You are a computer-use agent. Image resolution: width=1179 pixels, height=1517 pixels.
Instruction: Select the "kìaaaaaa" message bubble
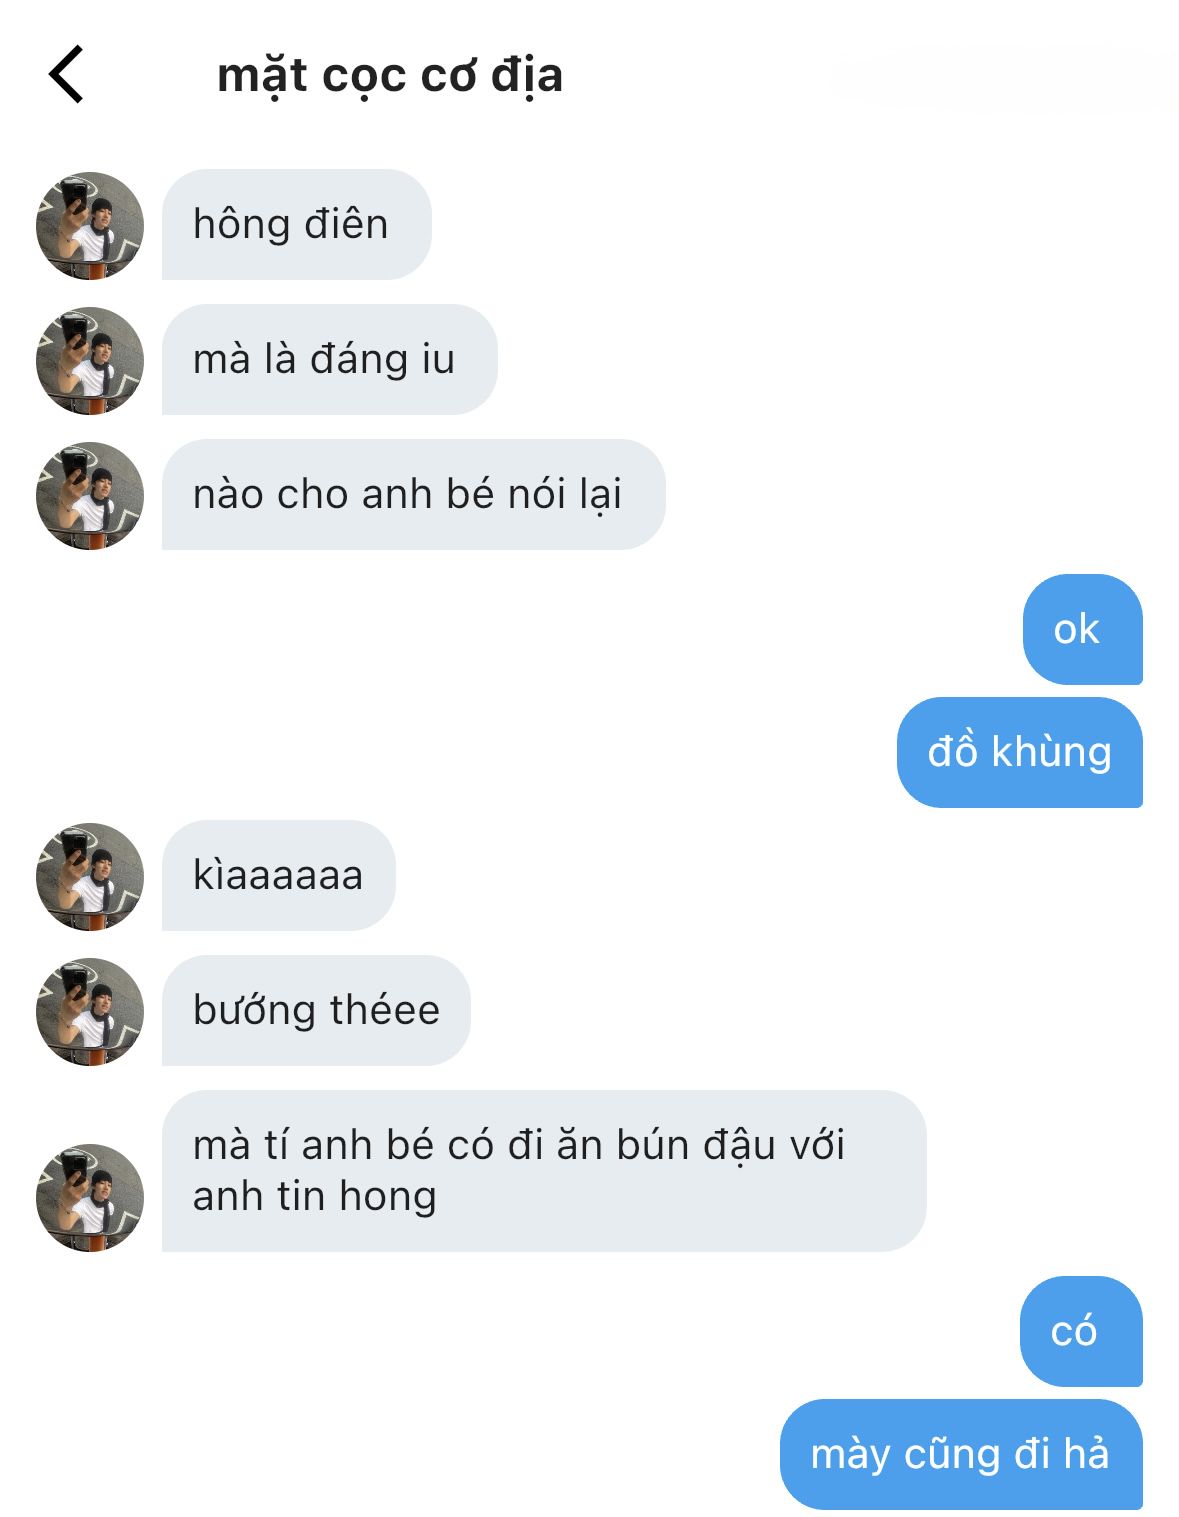coord(279,876)
